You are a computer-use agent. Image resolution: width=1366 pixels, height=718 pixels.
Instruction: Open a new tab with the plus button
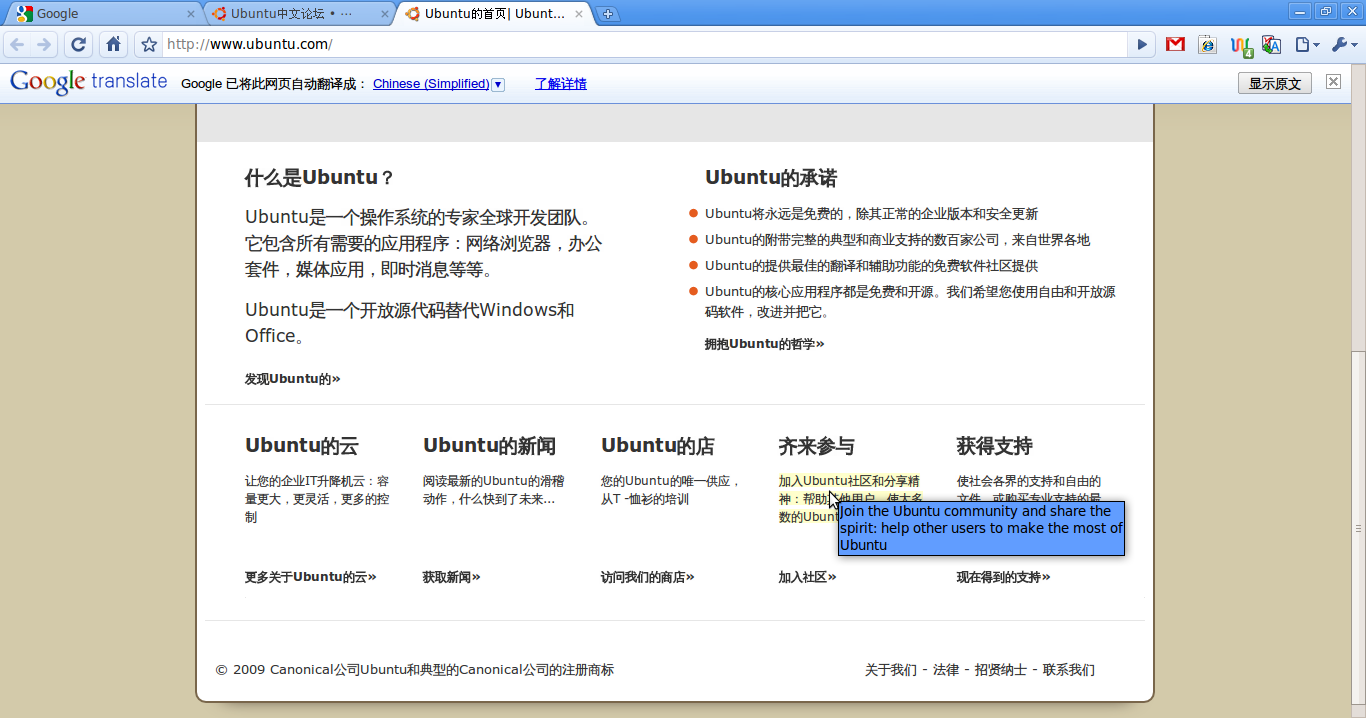pos(607,14)
